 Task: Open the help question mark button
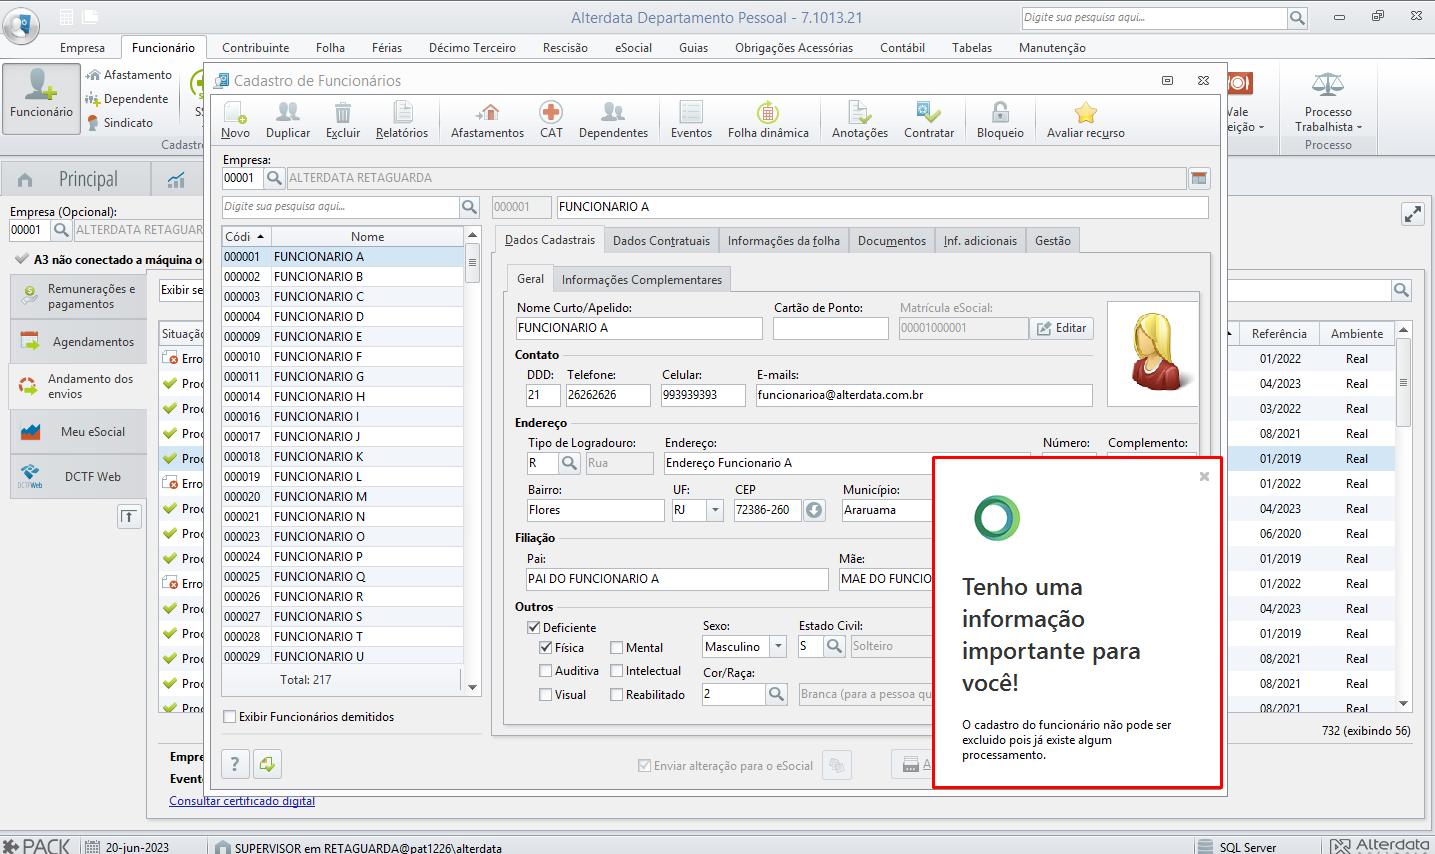235,765
